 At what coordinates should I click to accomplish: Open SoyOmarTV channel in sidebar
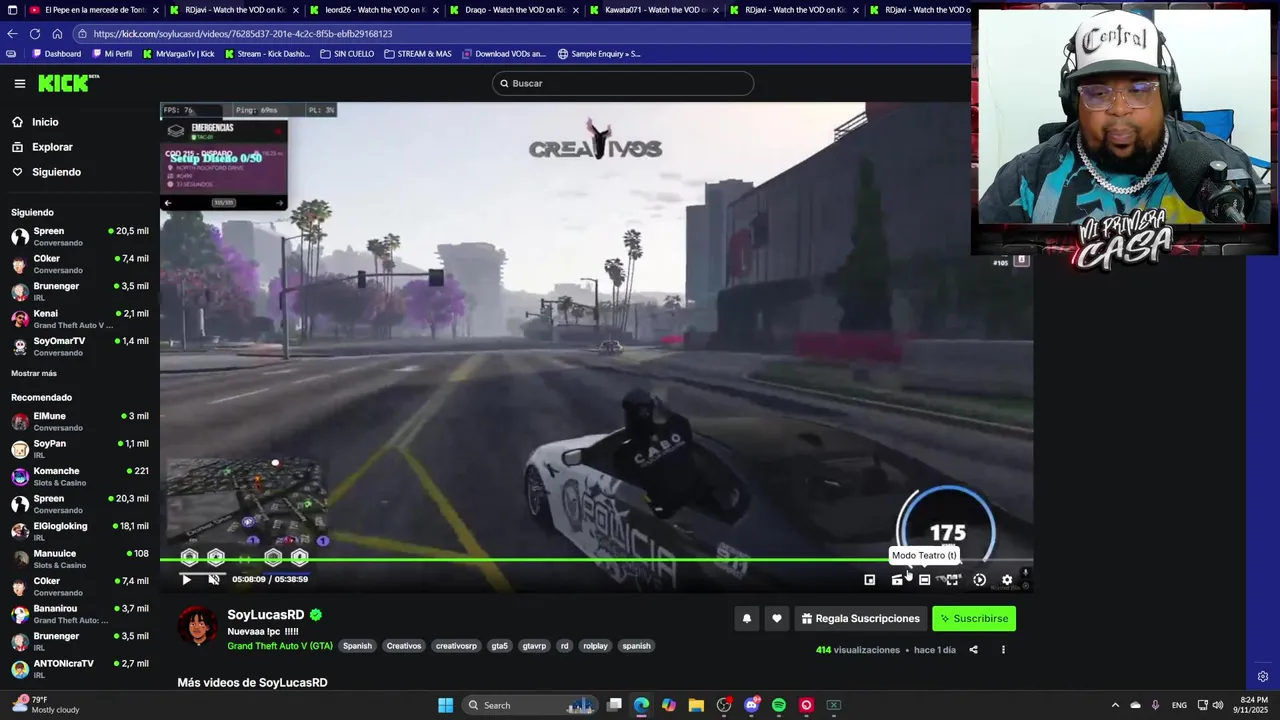pos(80,346)
